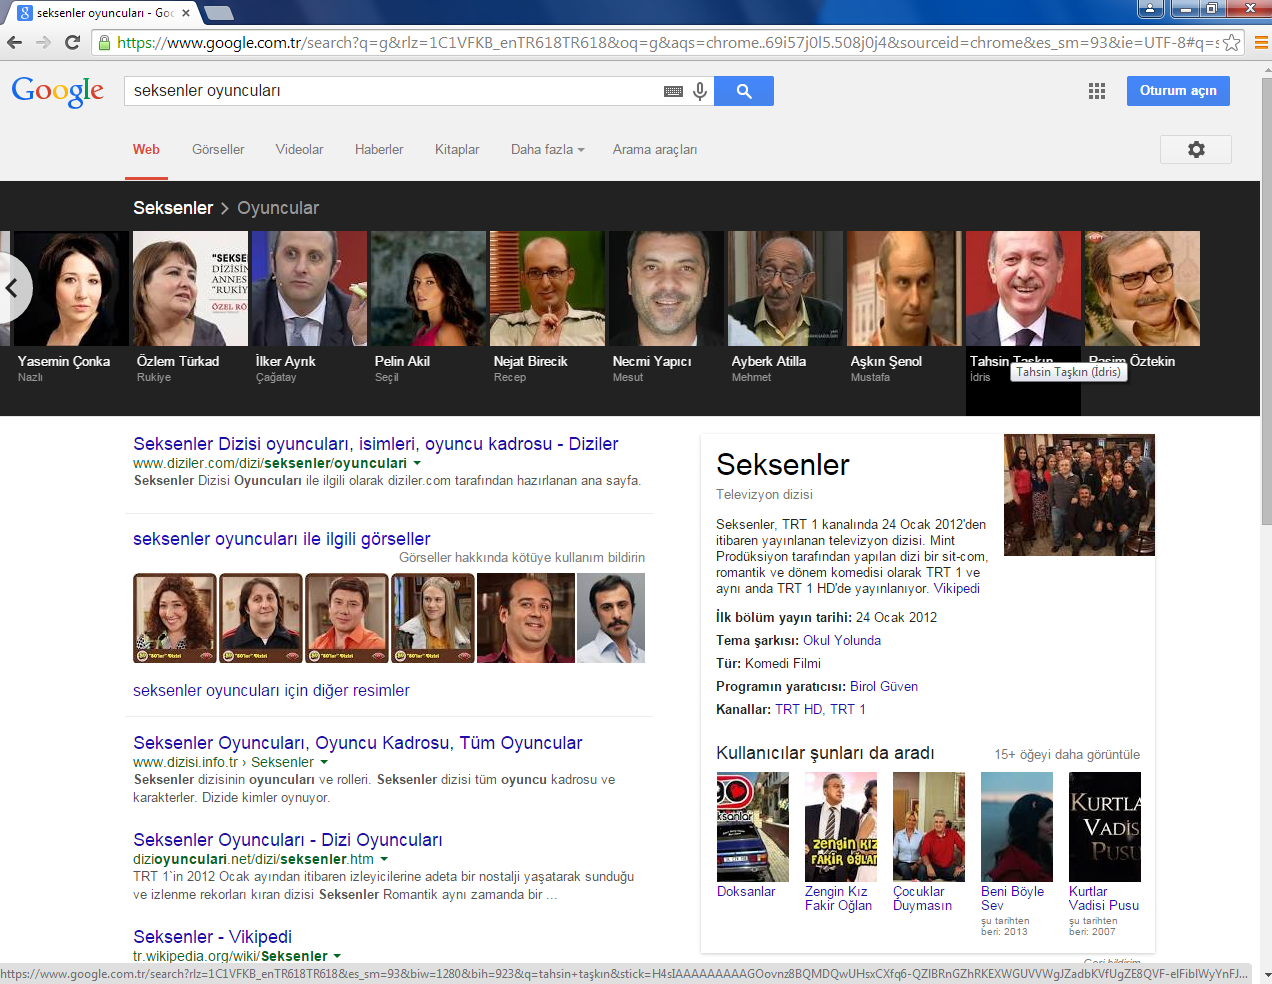The height and width of the screenshot is (984, 1272).
Task: Open a new browser tab
Action: 218,13
